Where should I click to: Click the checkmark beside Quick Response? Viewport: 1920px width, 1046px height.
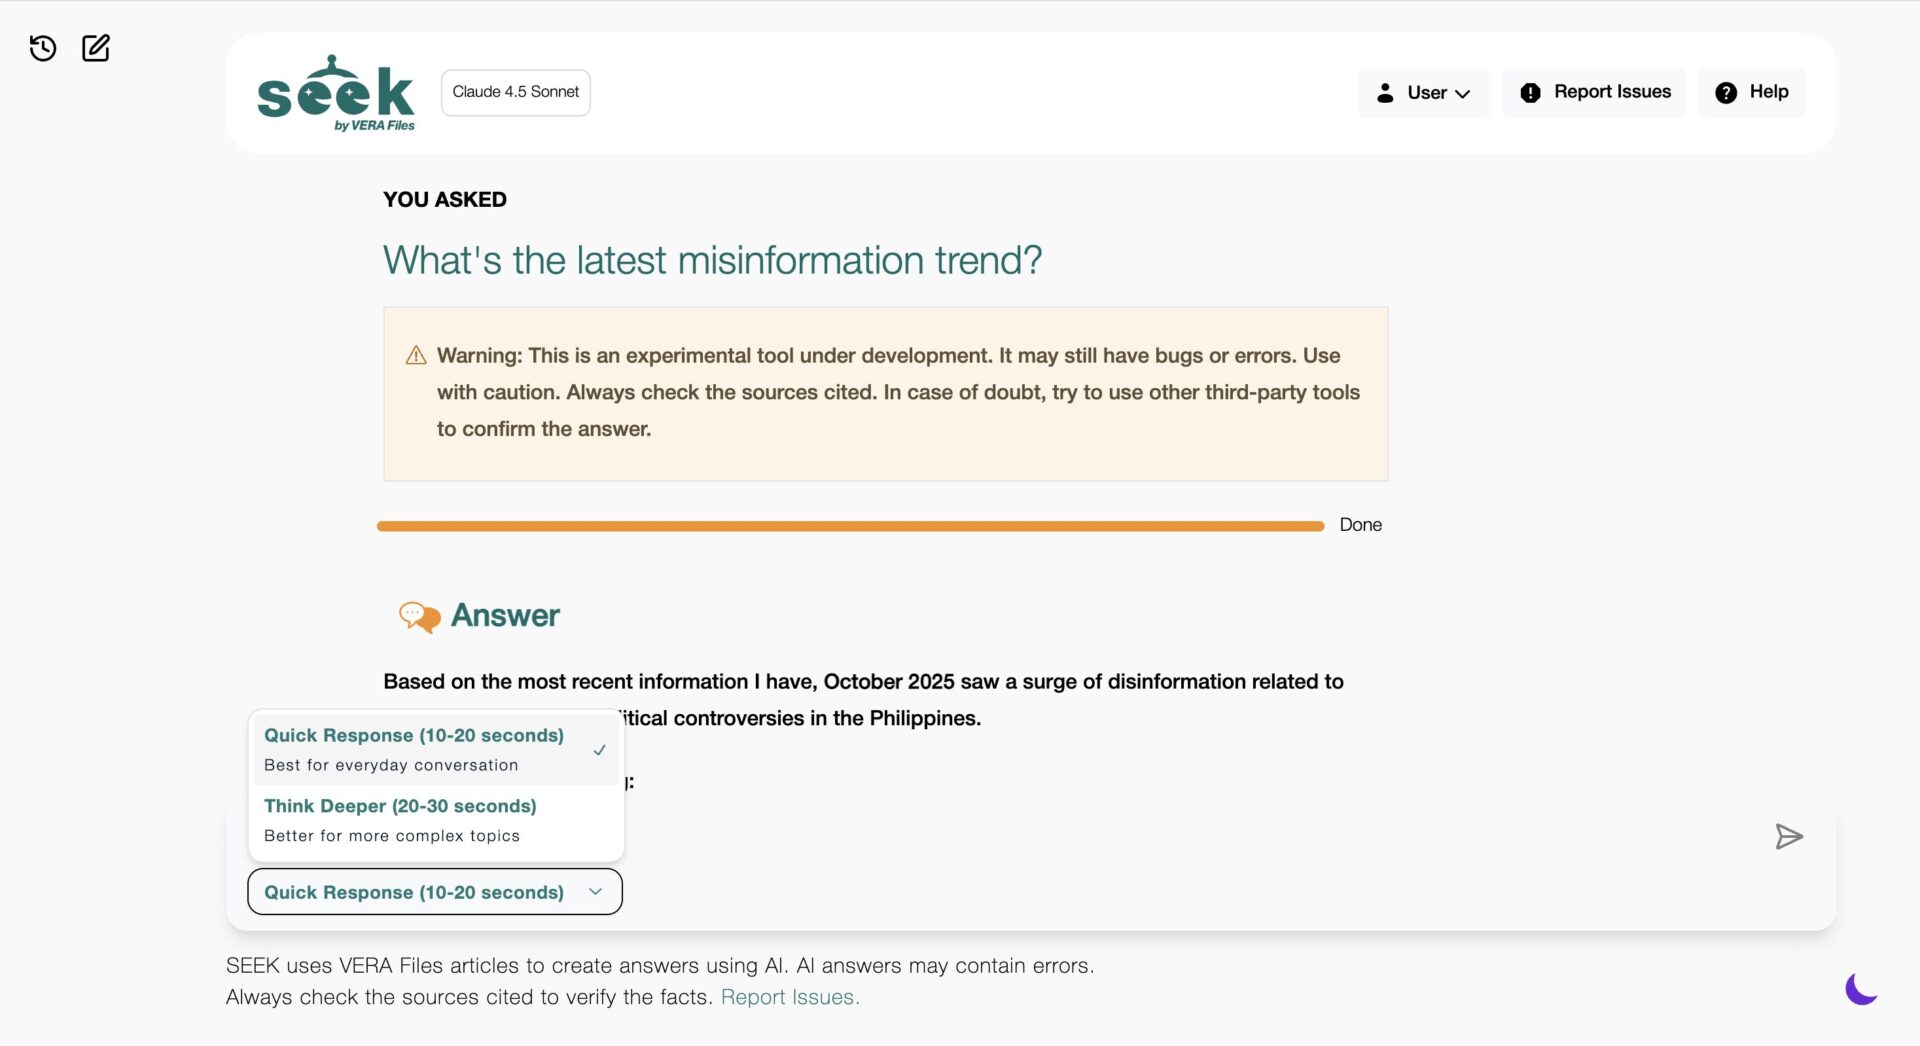(599, 750)
